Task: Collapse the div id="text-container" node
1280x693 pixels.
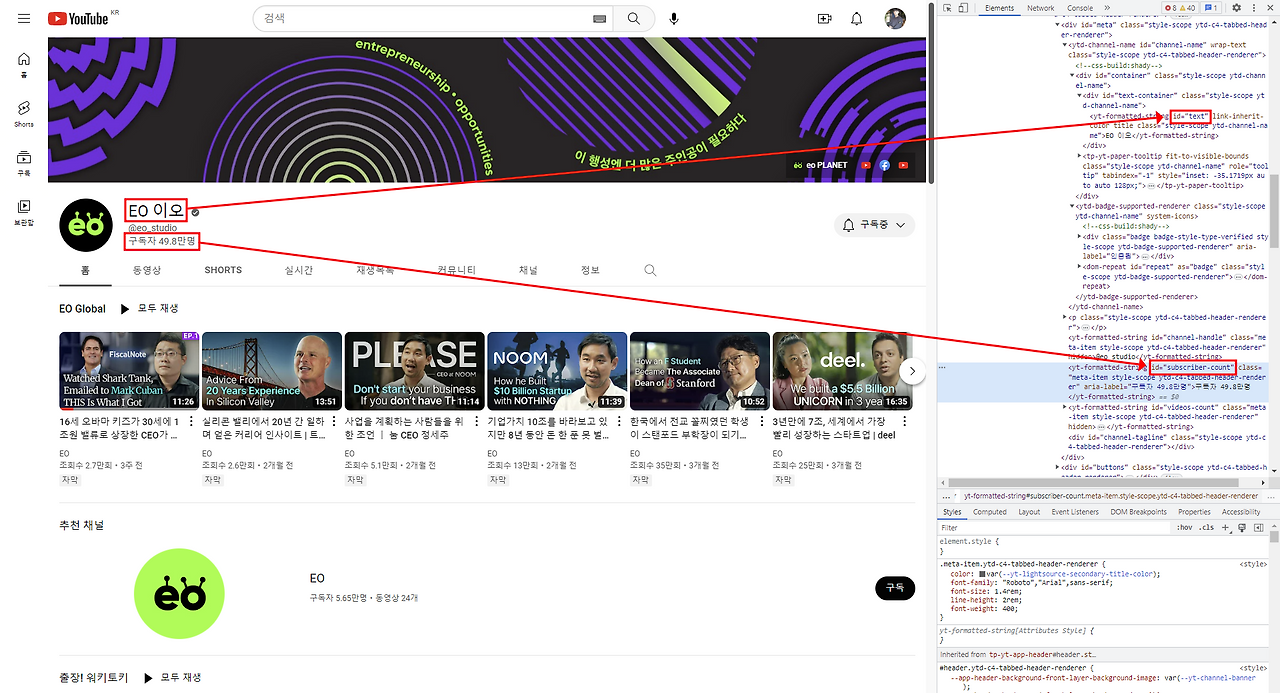Action: pyautogui.click(x=1078, y=95)
